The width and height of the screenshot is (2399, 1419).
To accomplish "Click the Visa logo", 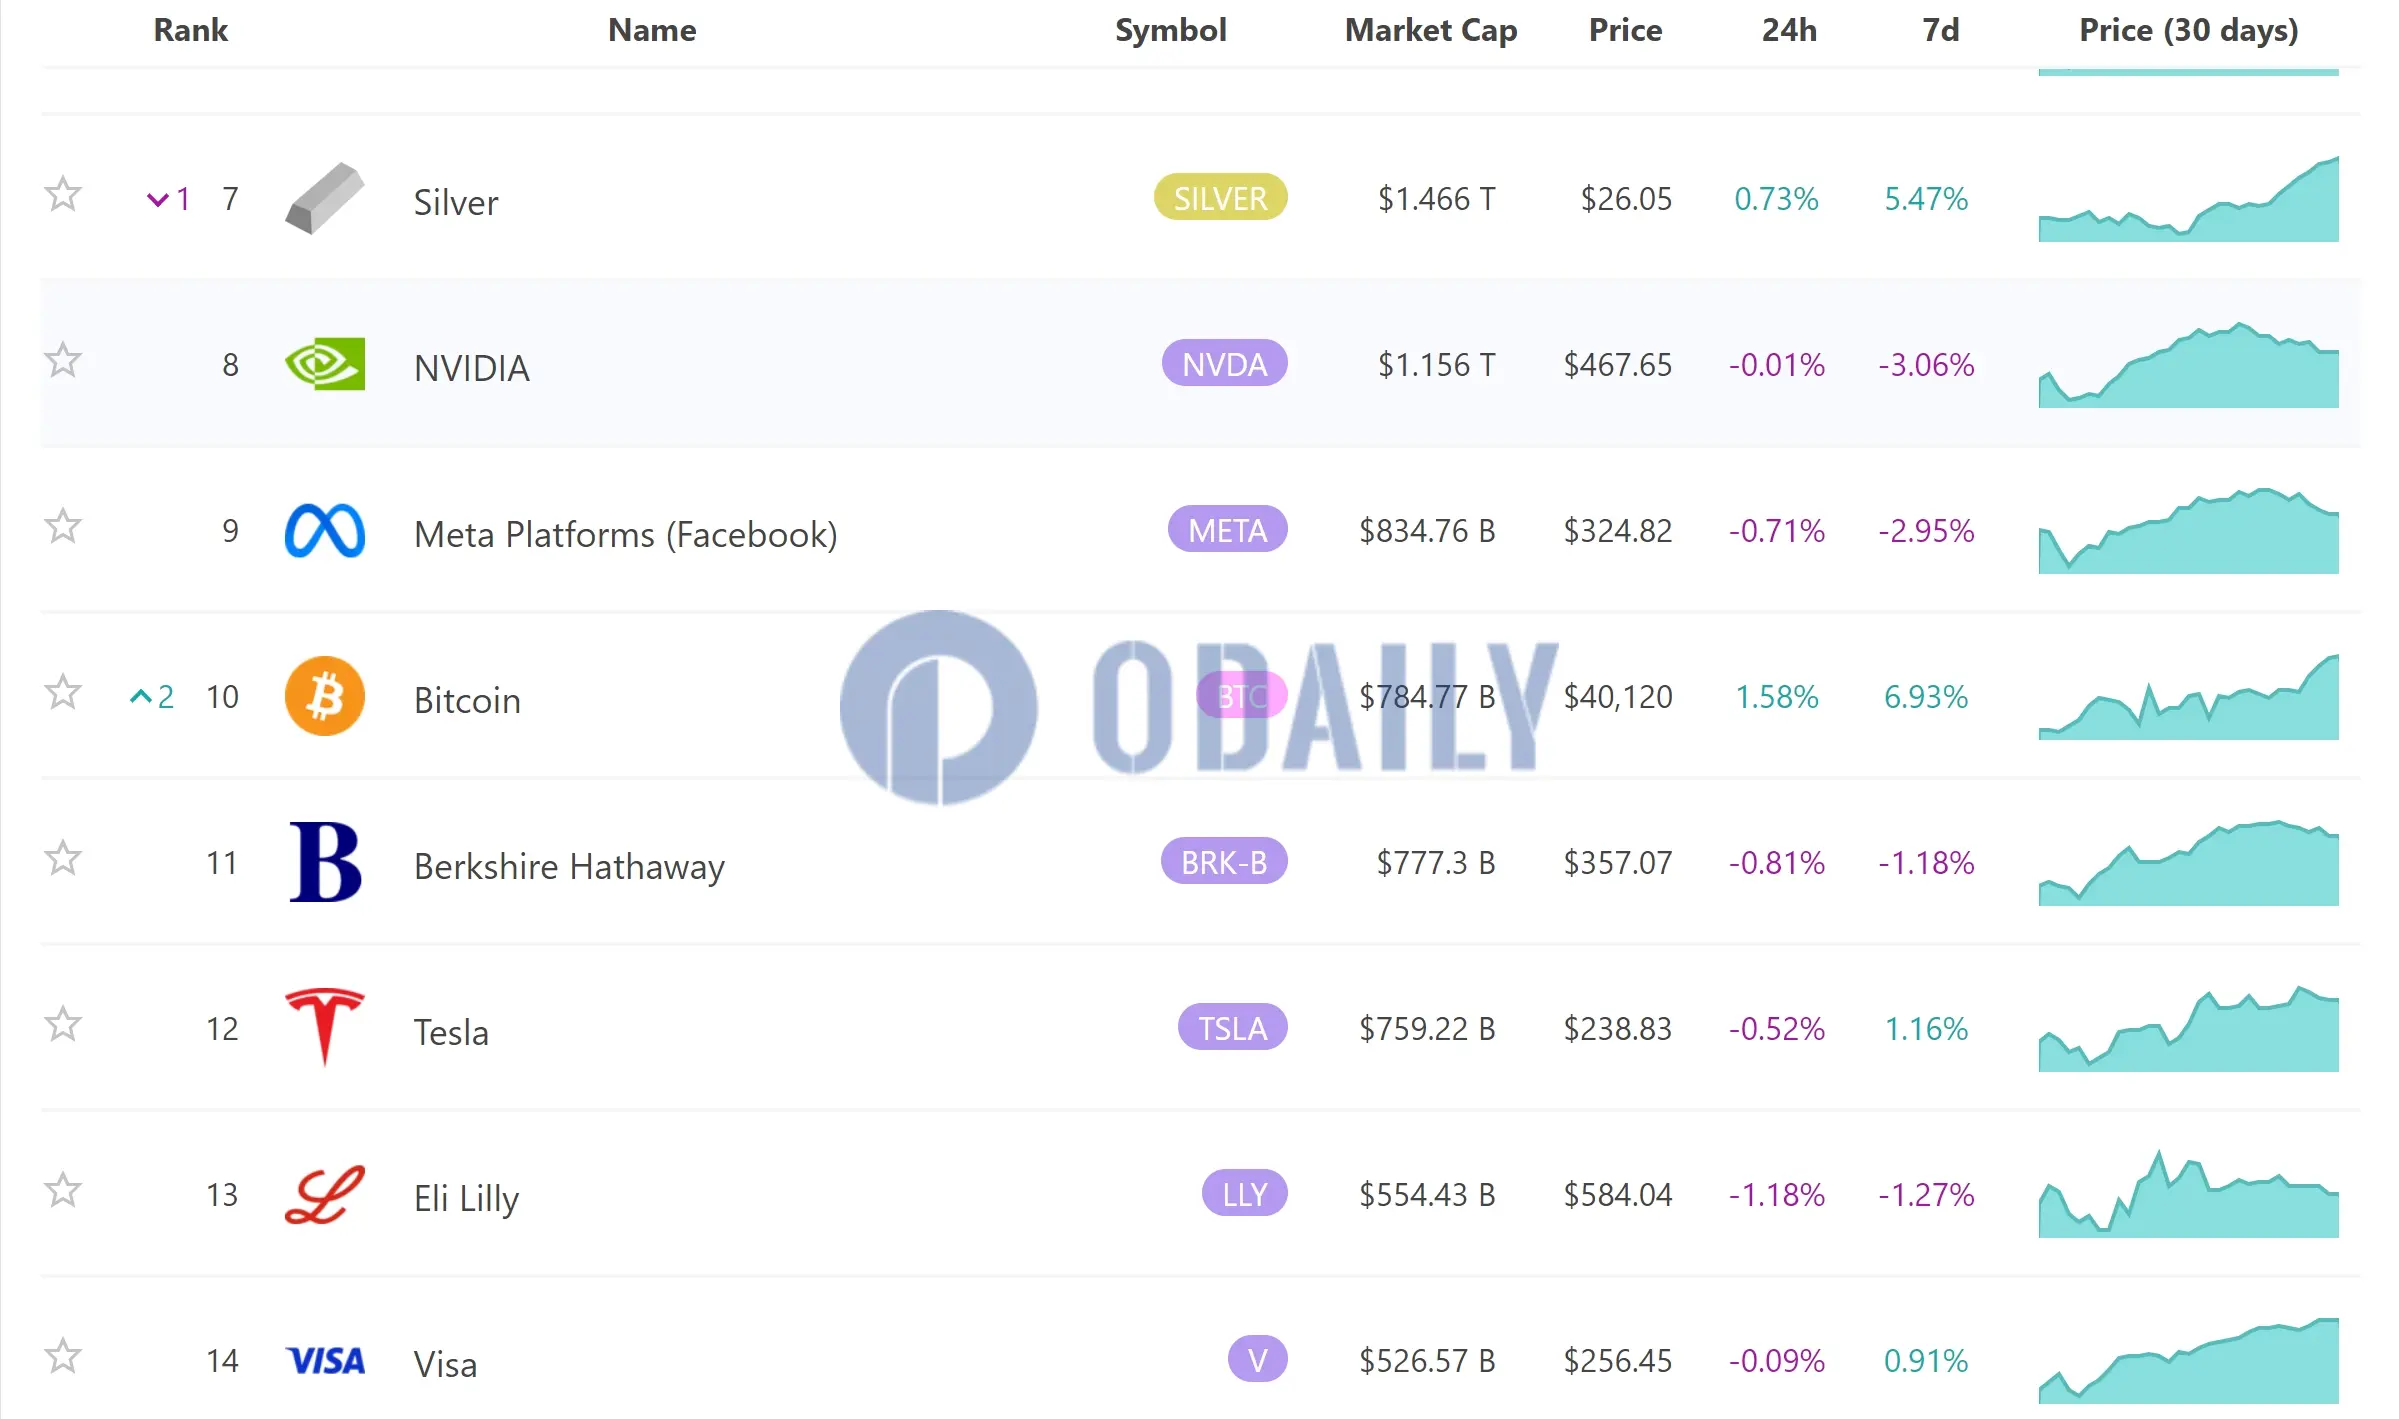I will [x=324, y=1360].
